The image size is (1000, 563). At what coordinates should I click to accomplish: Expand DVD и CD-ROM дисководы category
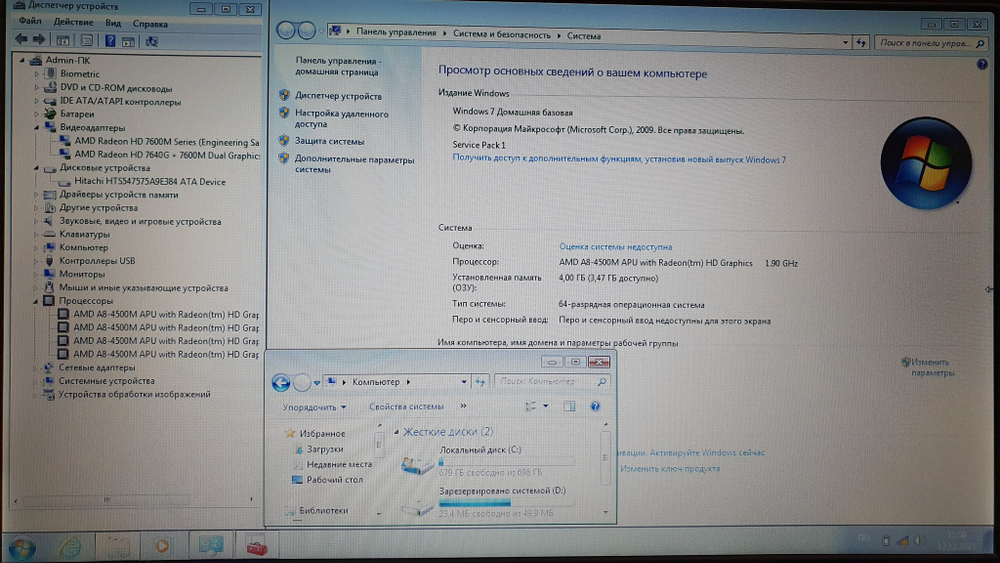tap(36, 88)
